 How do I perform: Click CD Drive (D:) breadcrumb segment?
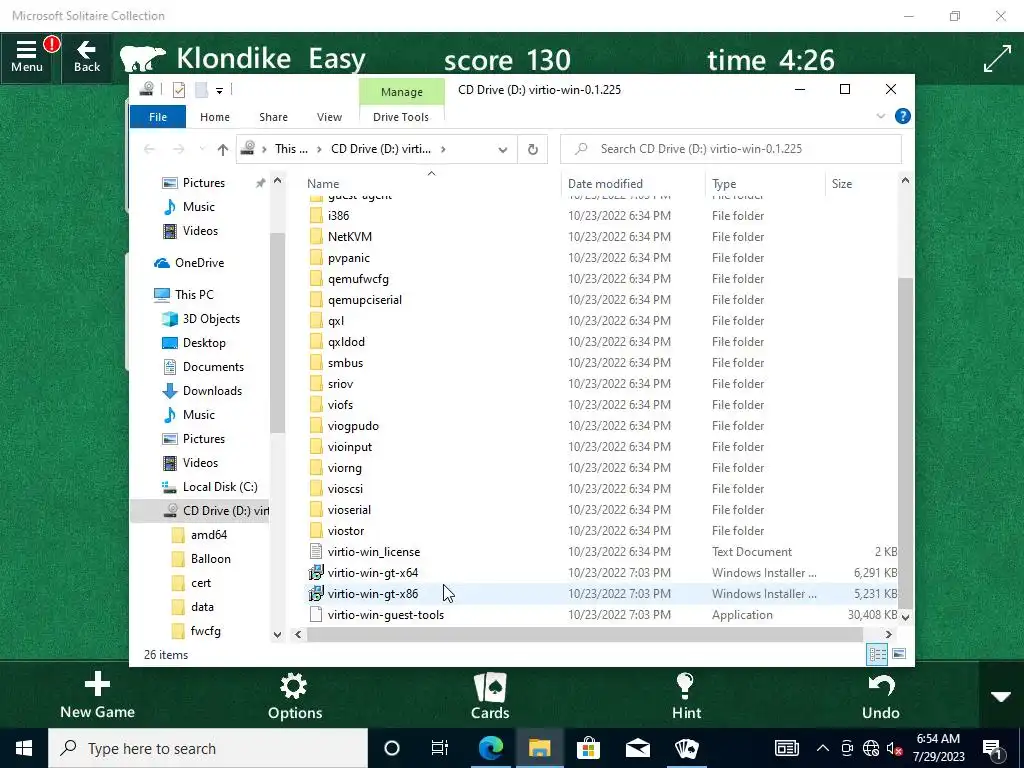pos(381,149)
